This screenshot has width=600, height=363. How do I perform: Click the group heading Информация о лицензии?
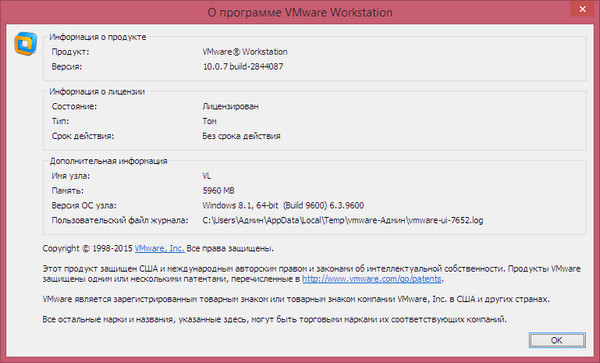point(97,92)
